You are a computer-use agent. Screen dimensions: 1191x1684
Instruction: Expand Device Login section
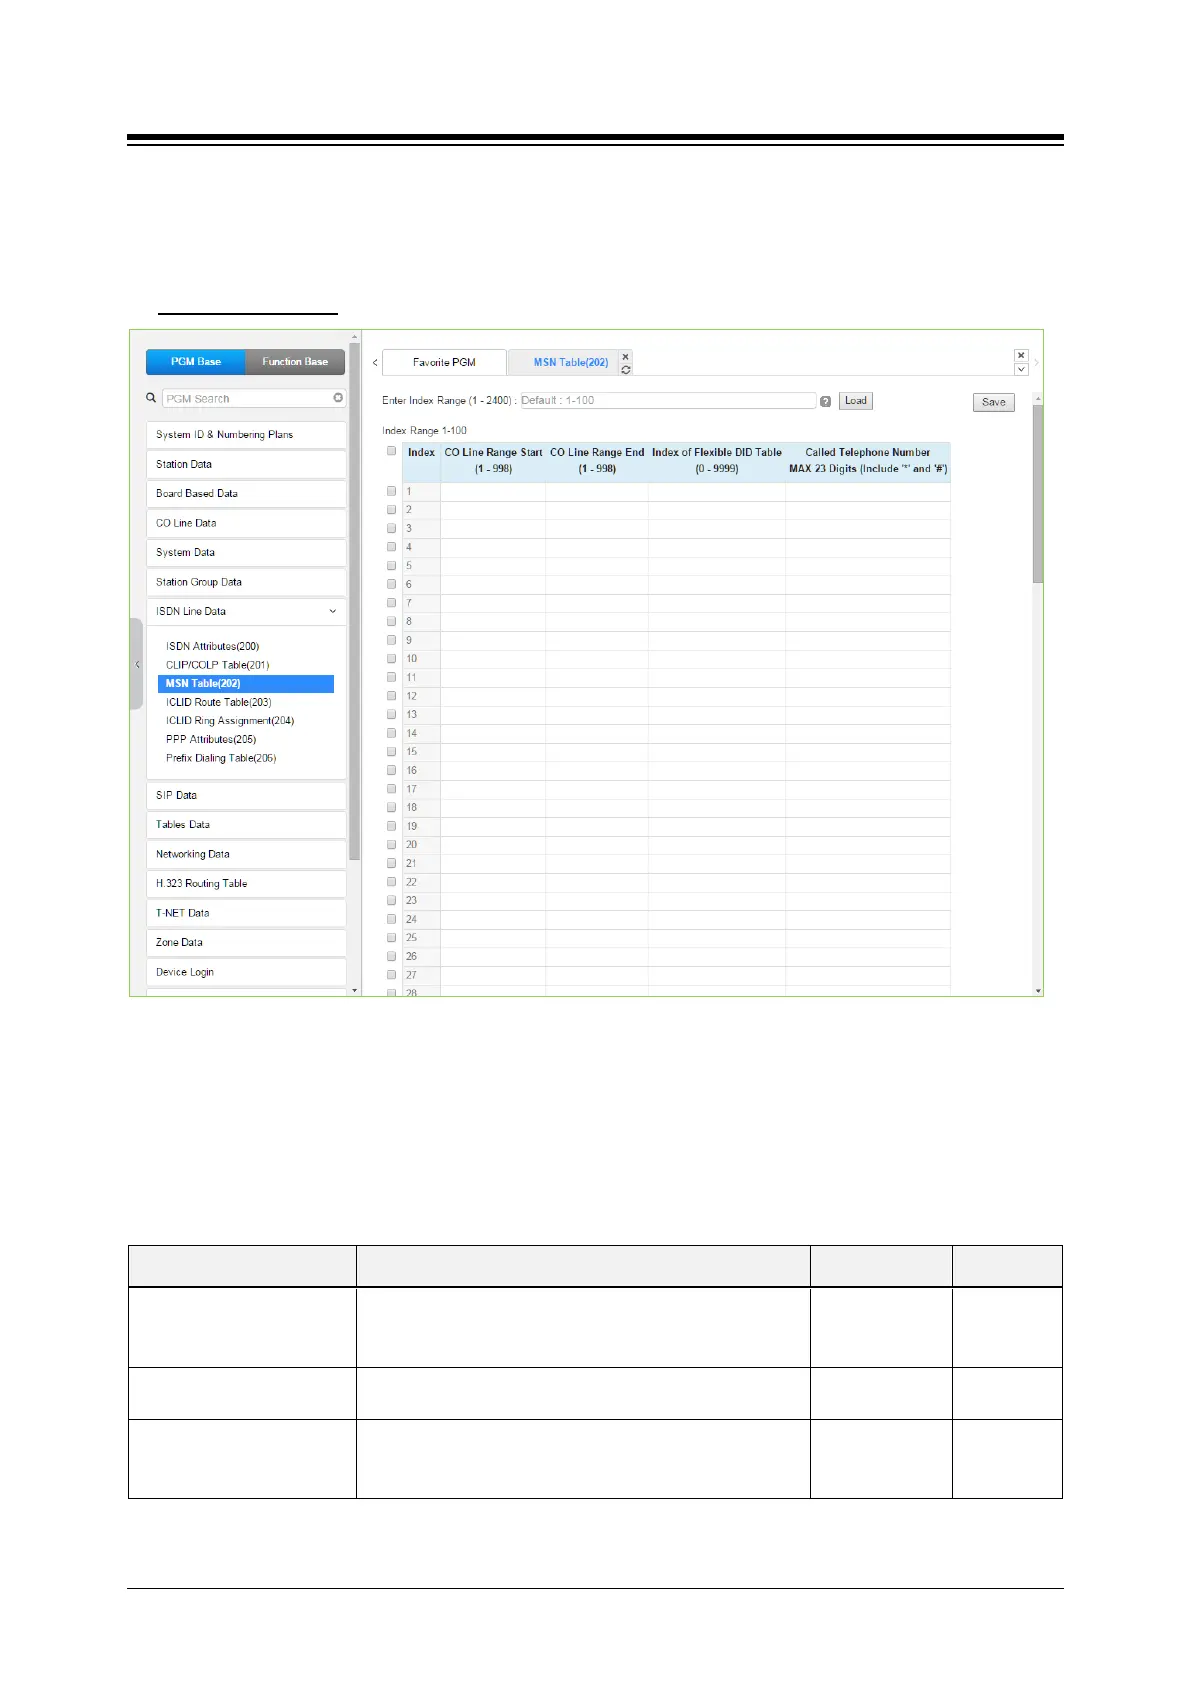pyautogui.click(x=246, y=972)
